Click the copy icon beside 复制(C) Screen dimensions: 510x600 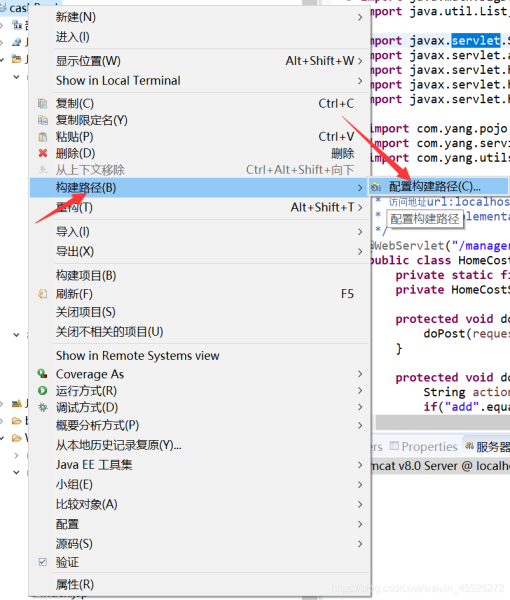[x=42, y=104]
